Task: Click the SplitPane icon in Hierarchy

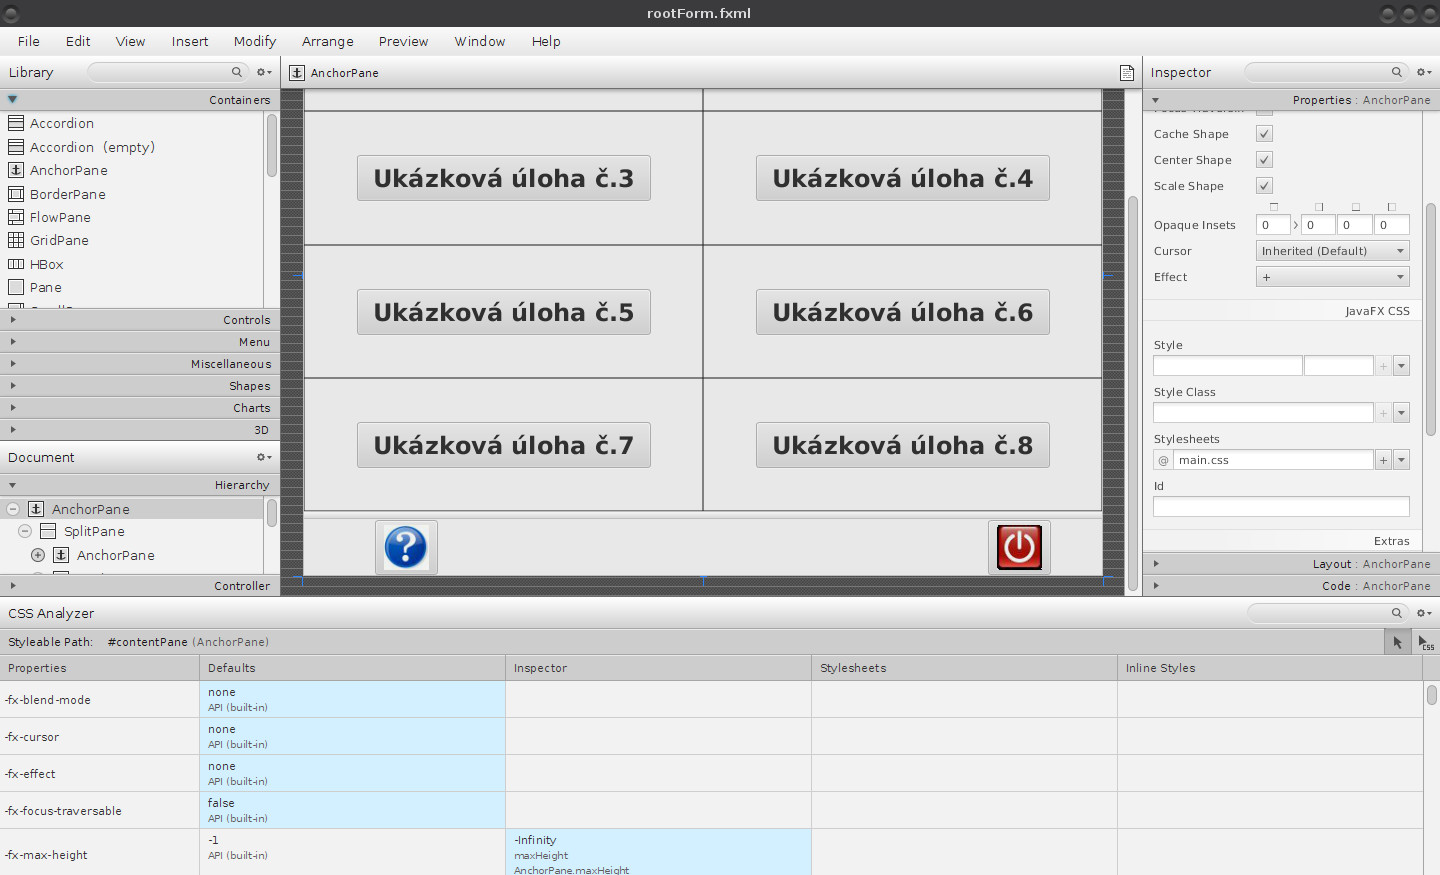Action: (x=48, y=531)
